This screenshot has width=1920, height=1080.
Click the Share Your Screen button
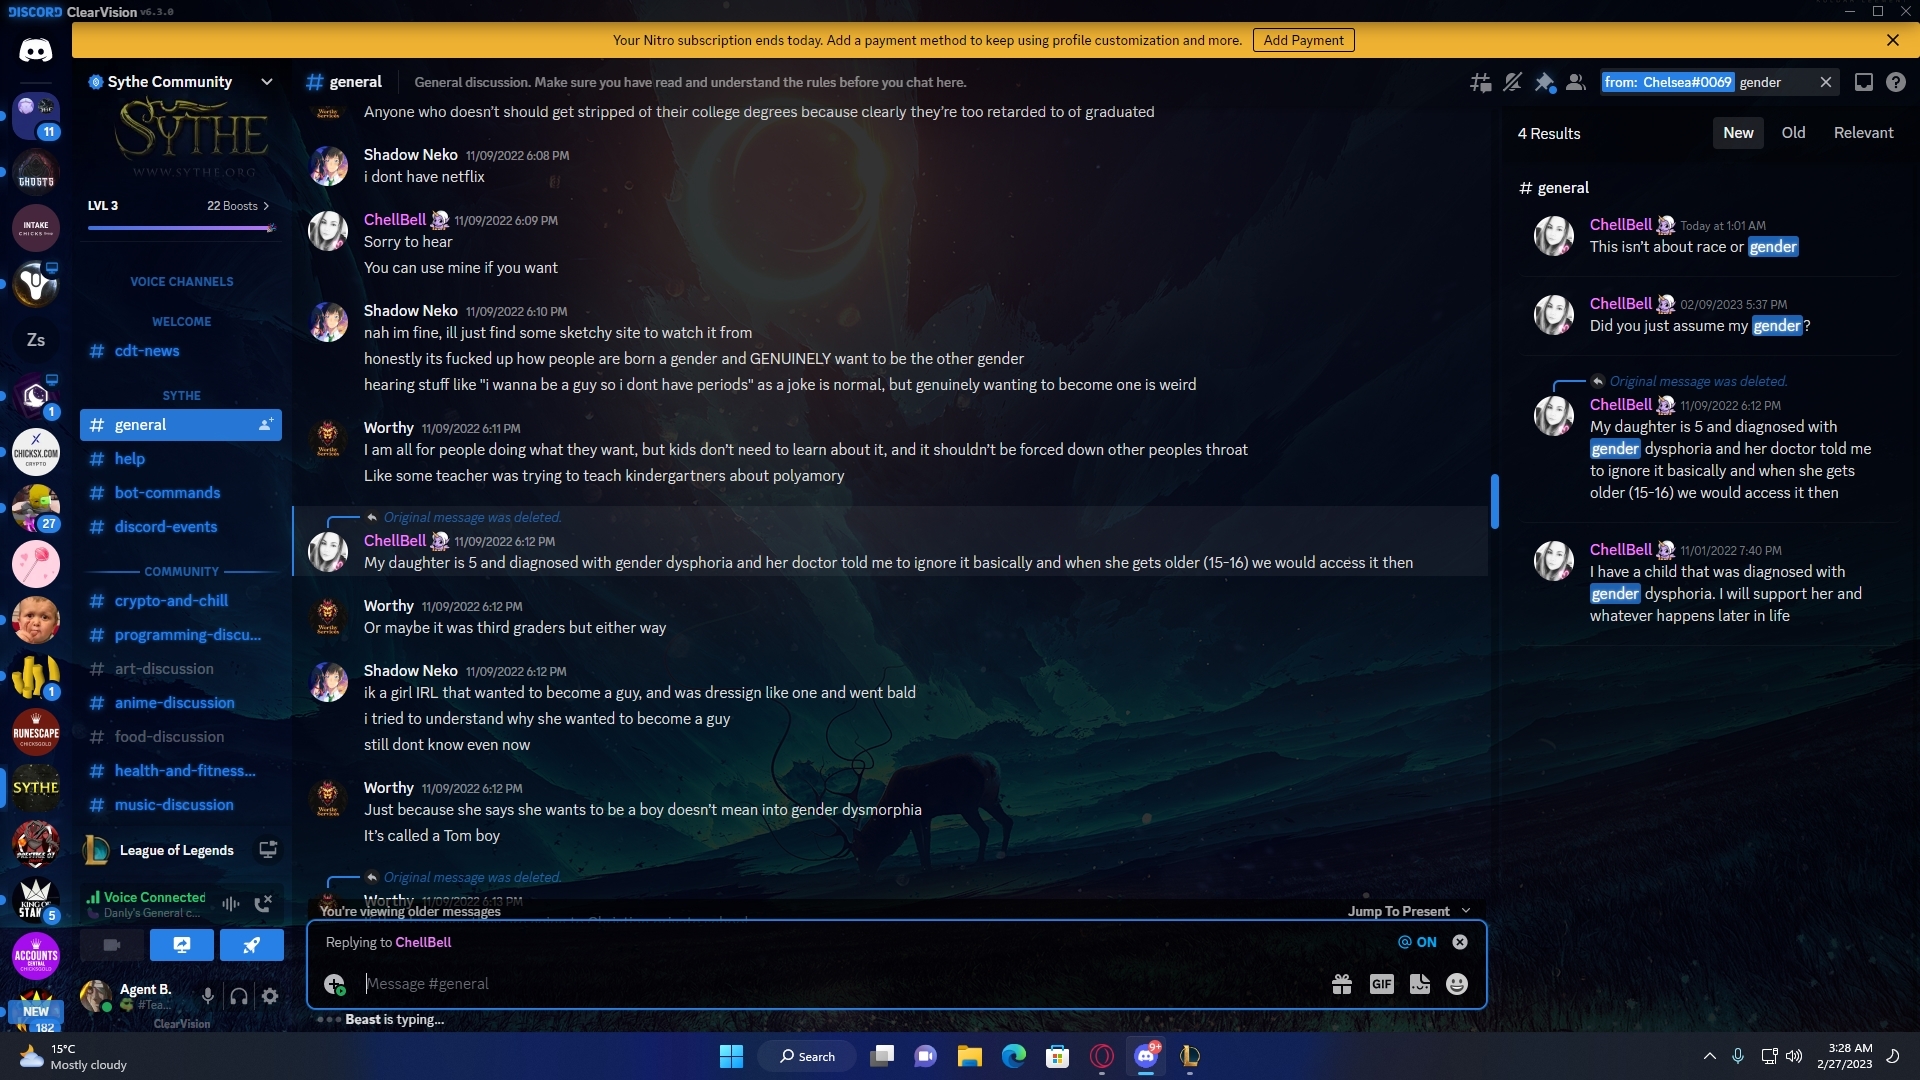(182, 945)
